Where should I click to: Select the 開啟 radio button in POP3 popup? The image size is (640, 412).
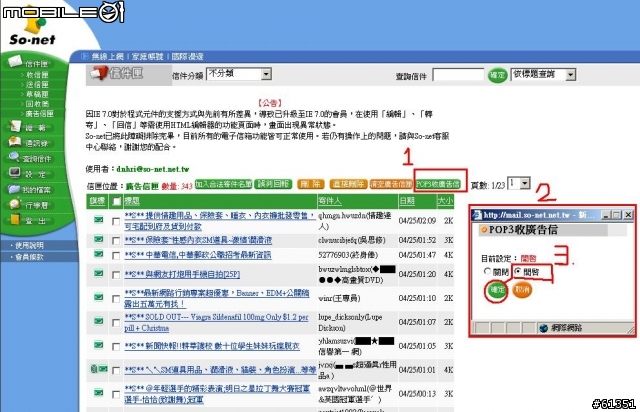pyautogui.click(x=518, y=271)
